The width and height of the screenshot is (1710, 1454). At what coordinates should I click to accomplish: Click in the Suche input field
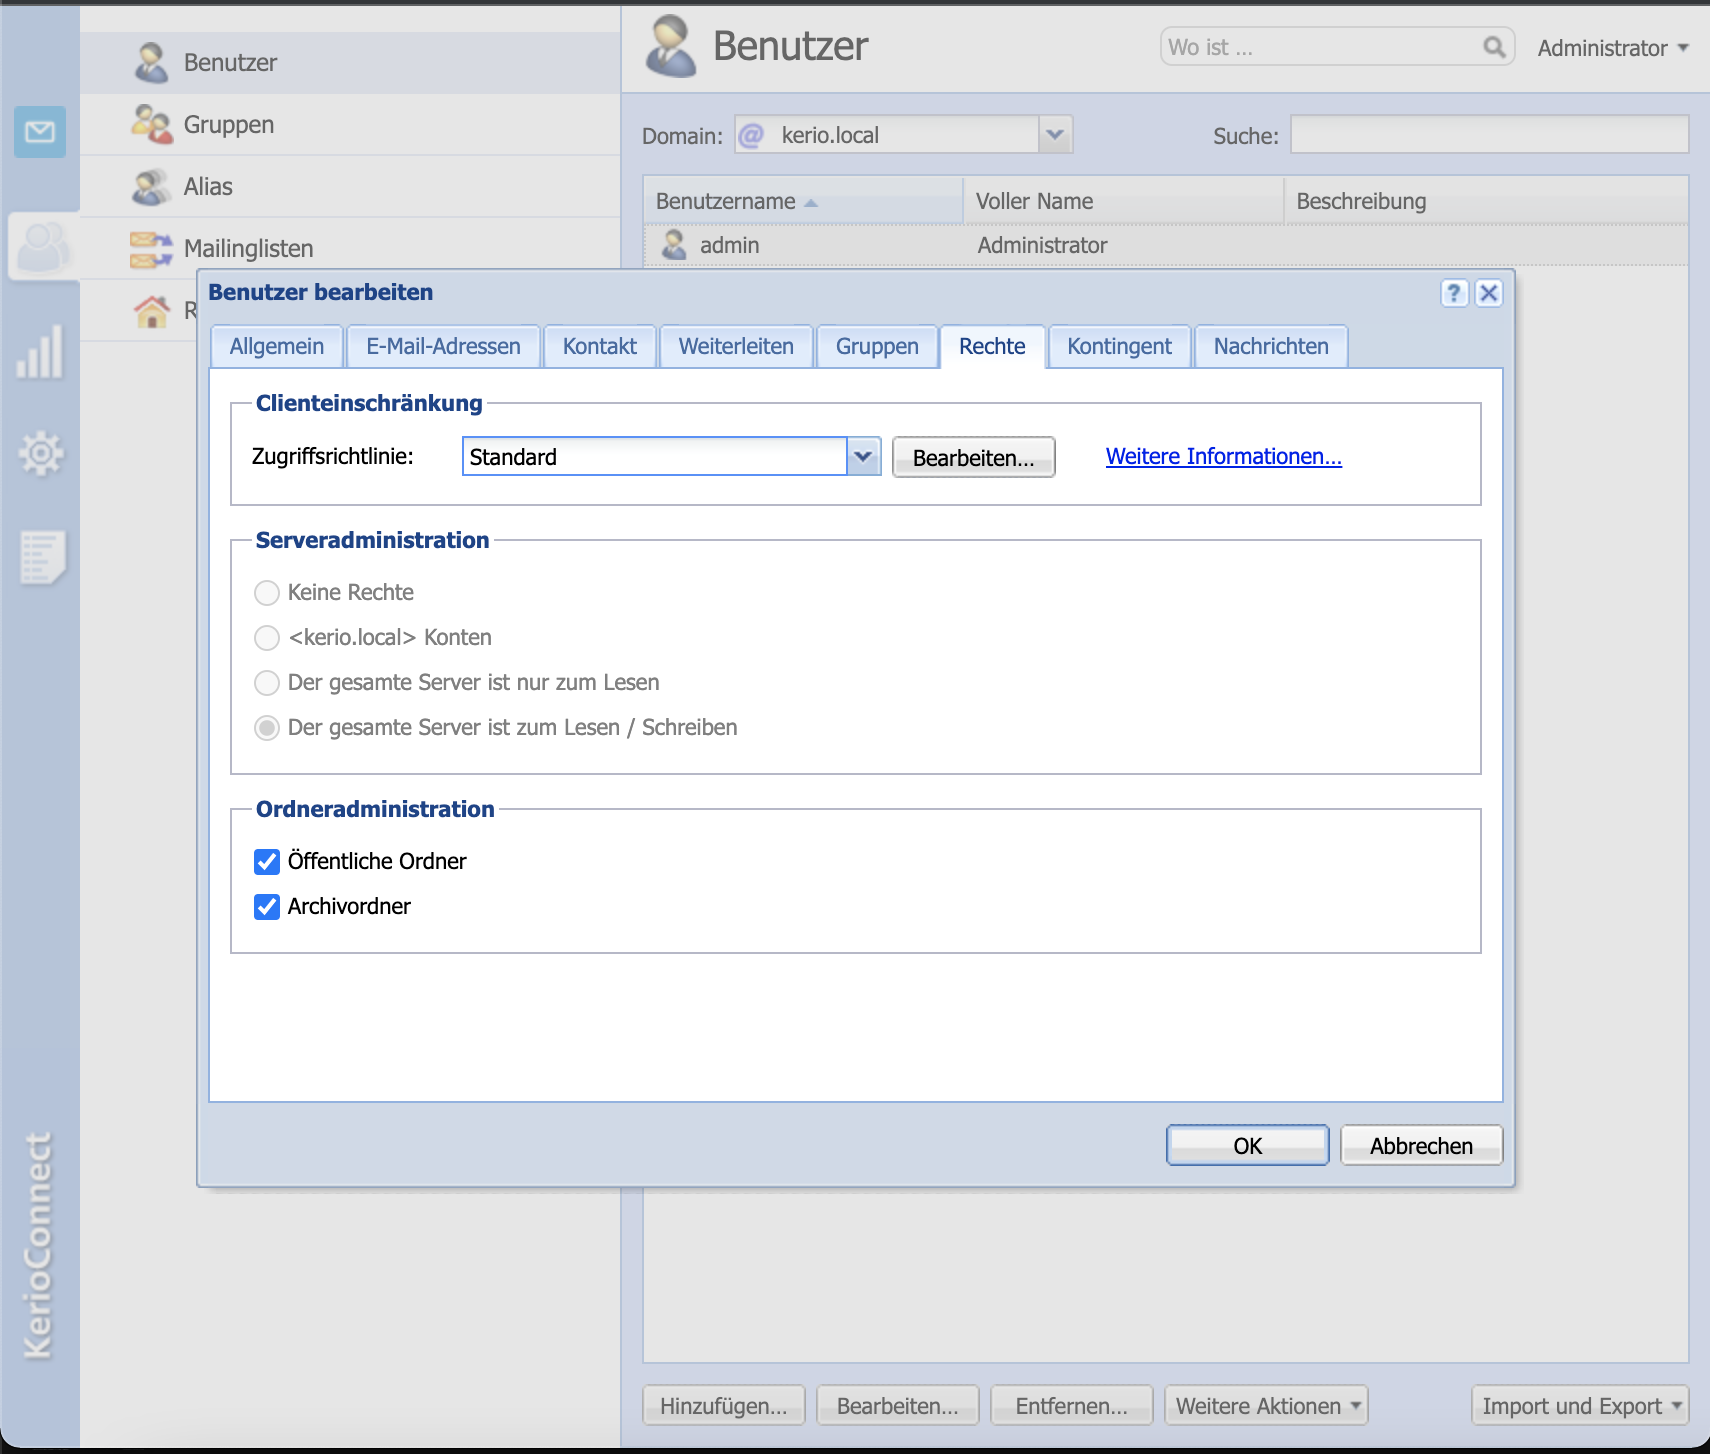[x=1488, y=135]
